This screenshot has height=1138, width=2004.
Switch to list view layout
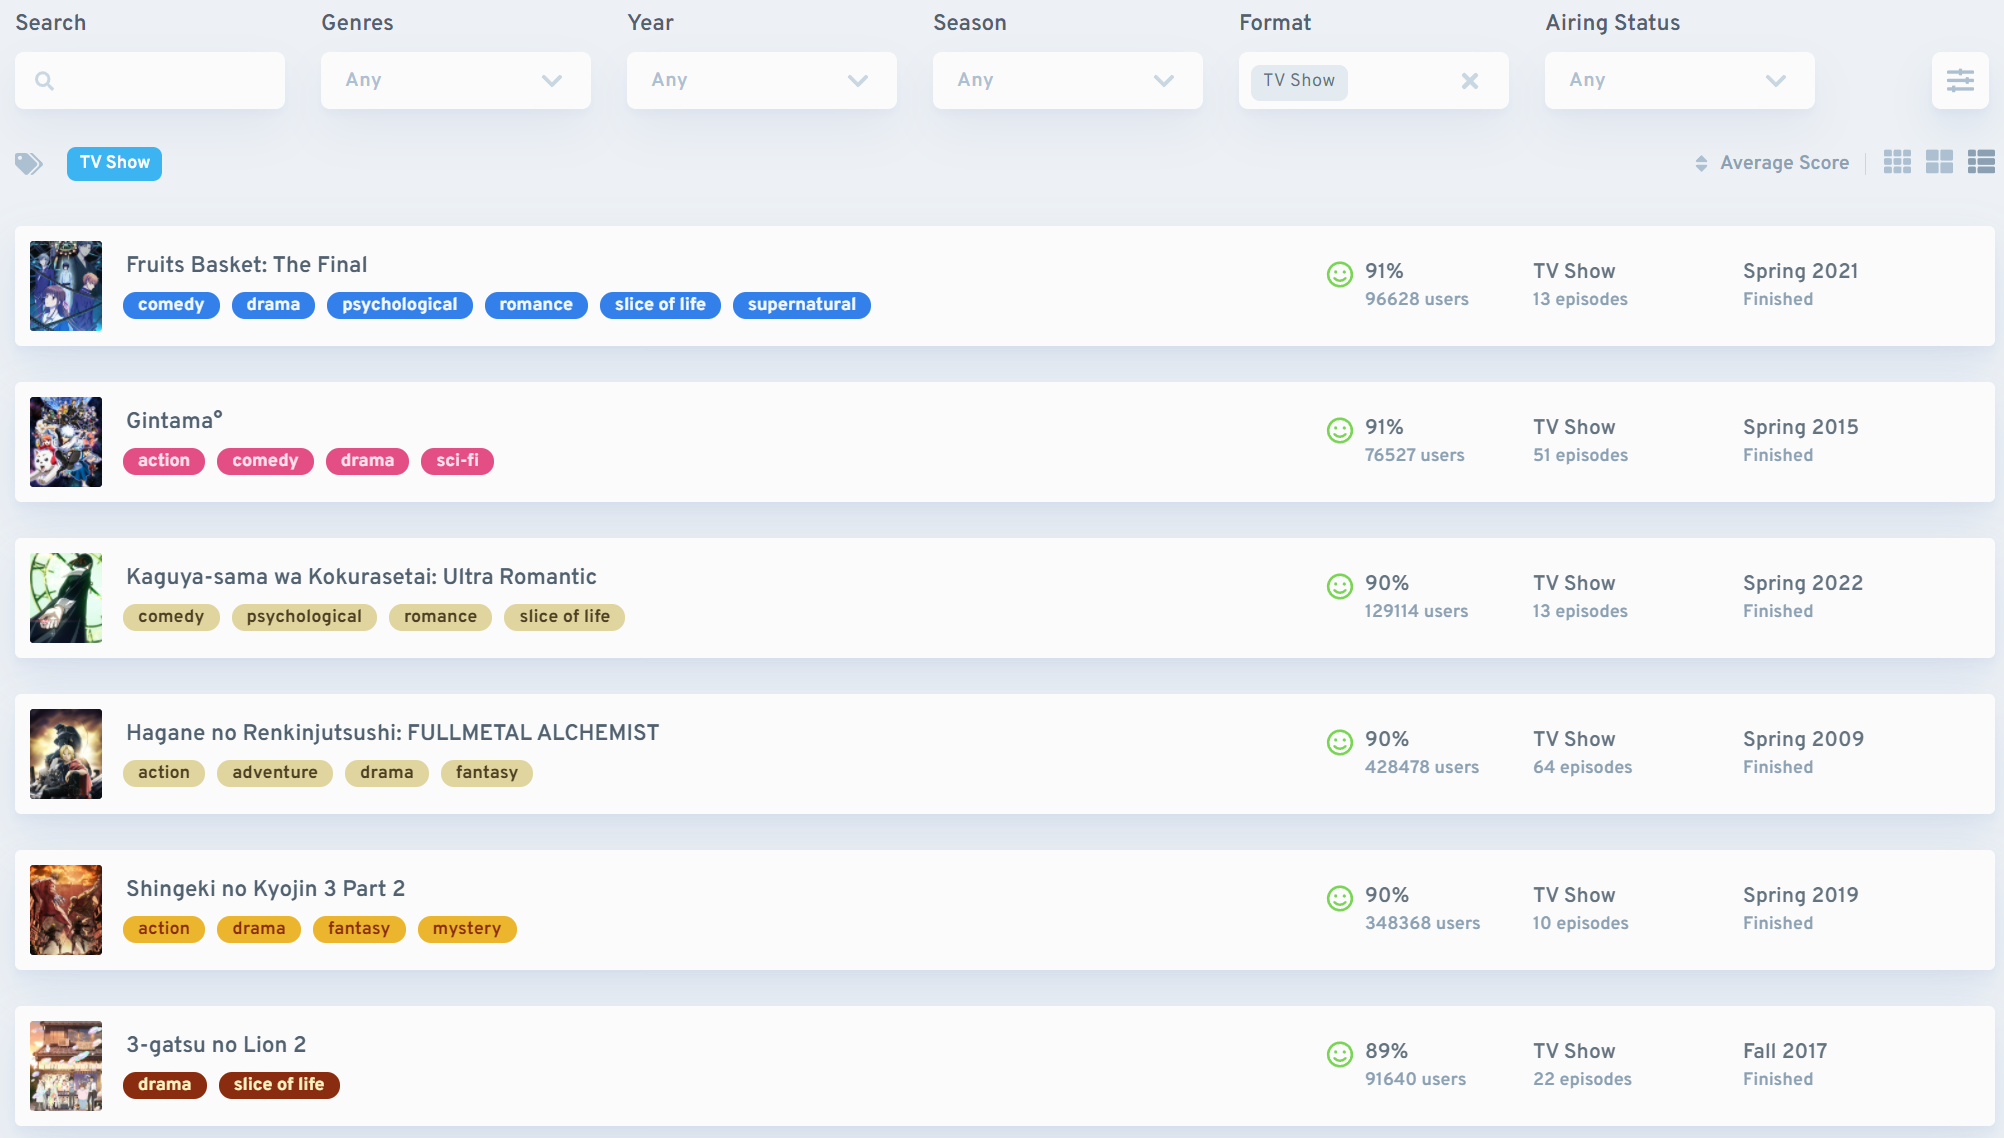click(1981, 162)
